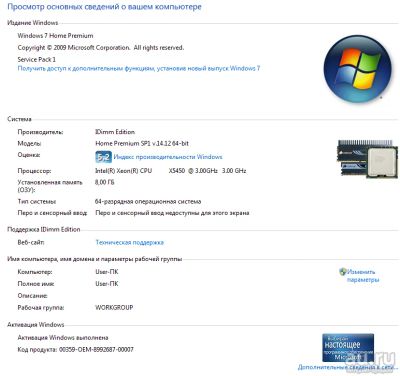Viewport: 400px width, 376px height.
Task: Click the Windows 7 logo orb
Action: click(358, 68)
